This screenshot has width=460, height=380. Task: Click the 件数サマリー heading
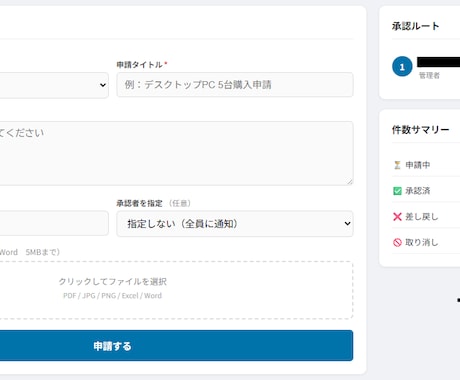point(421,129)
